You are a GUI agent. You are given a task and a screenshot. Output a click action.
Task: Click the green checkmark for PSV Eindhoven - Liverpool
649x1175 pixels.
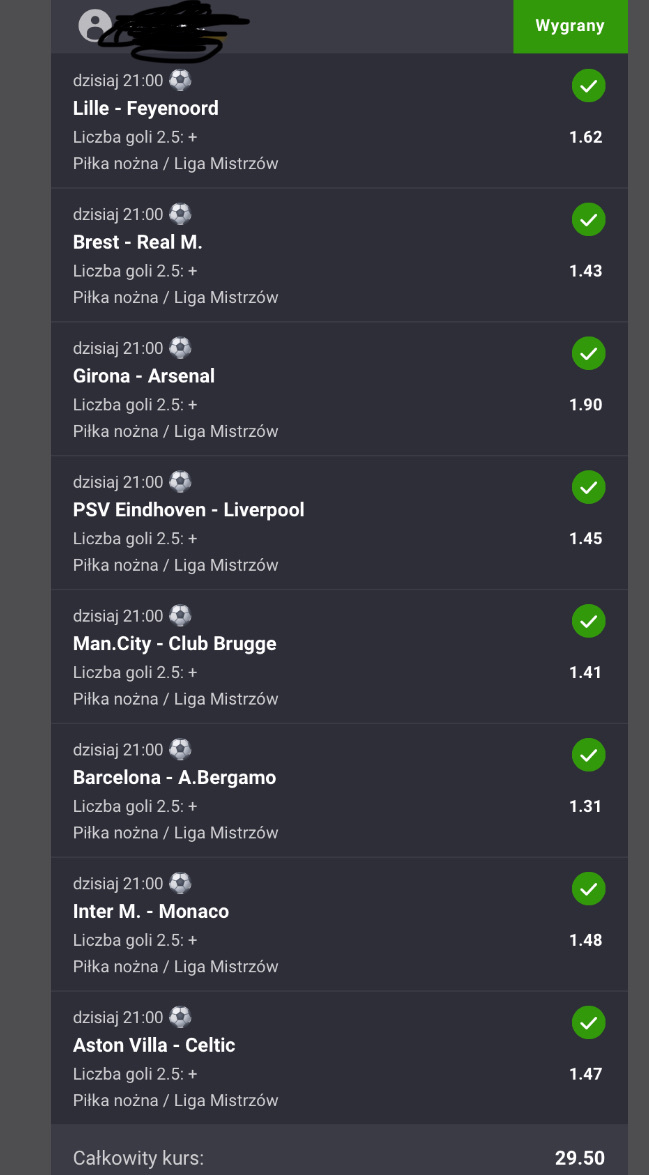[x=588, y=488]
